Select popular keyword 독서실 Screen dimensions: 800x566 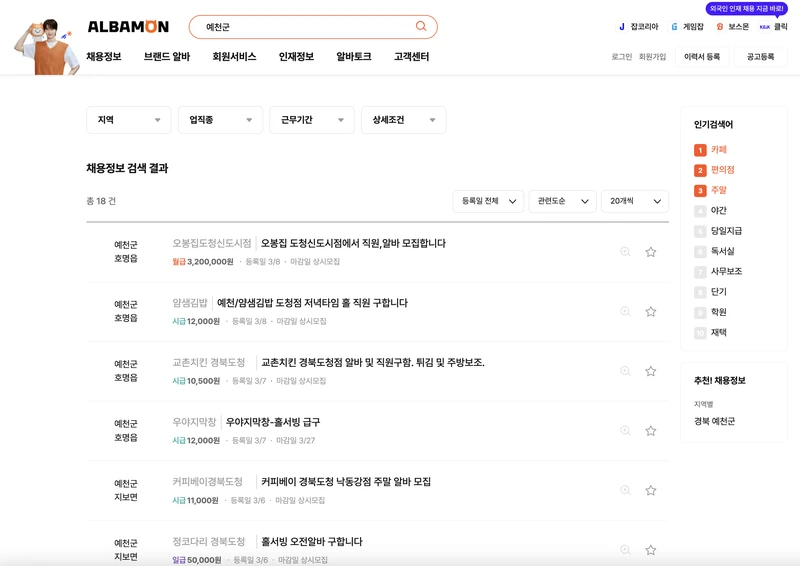pos(722,251)
